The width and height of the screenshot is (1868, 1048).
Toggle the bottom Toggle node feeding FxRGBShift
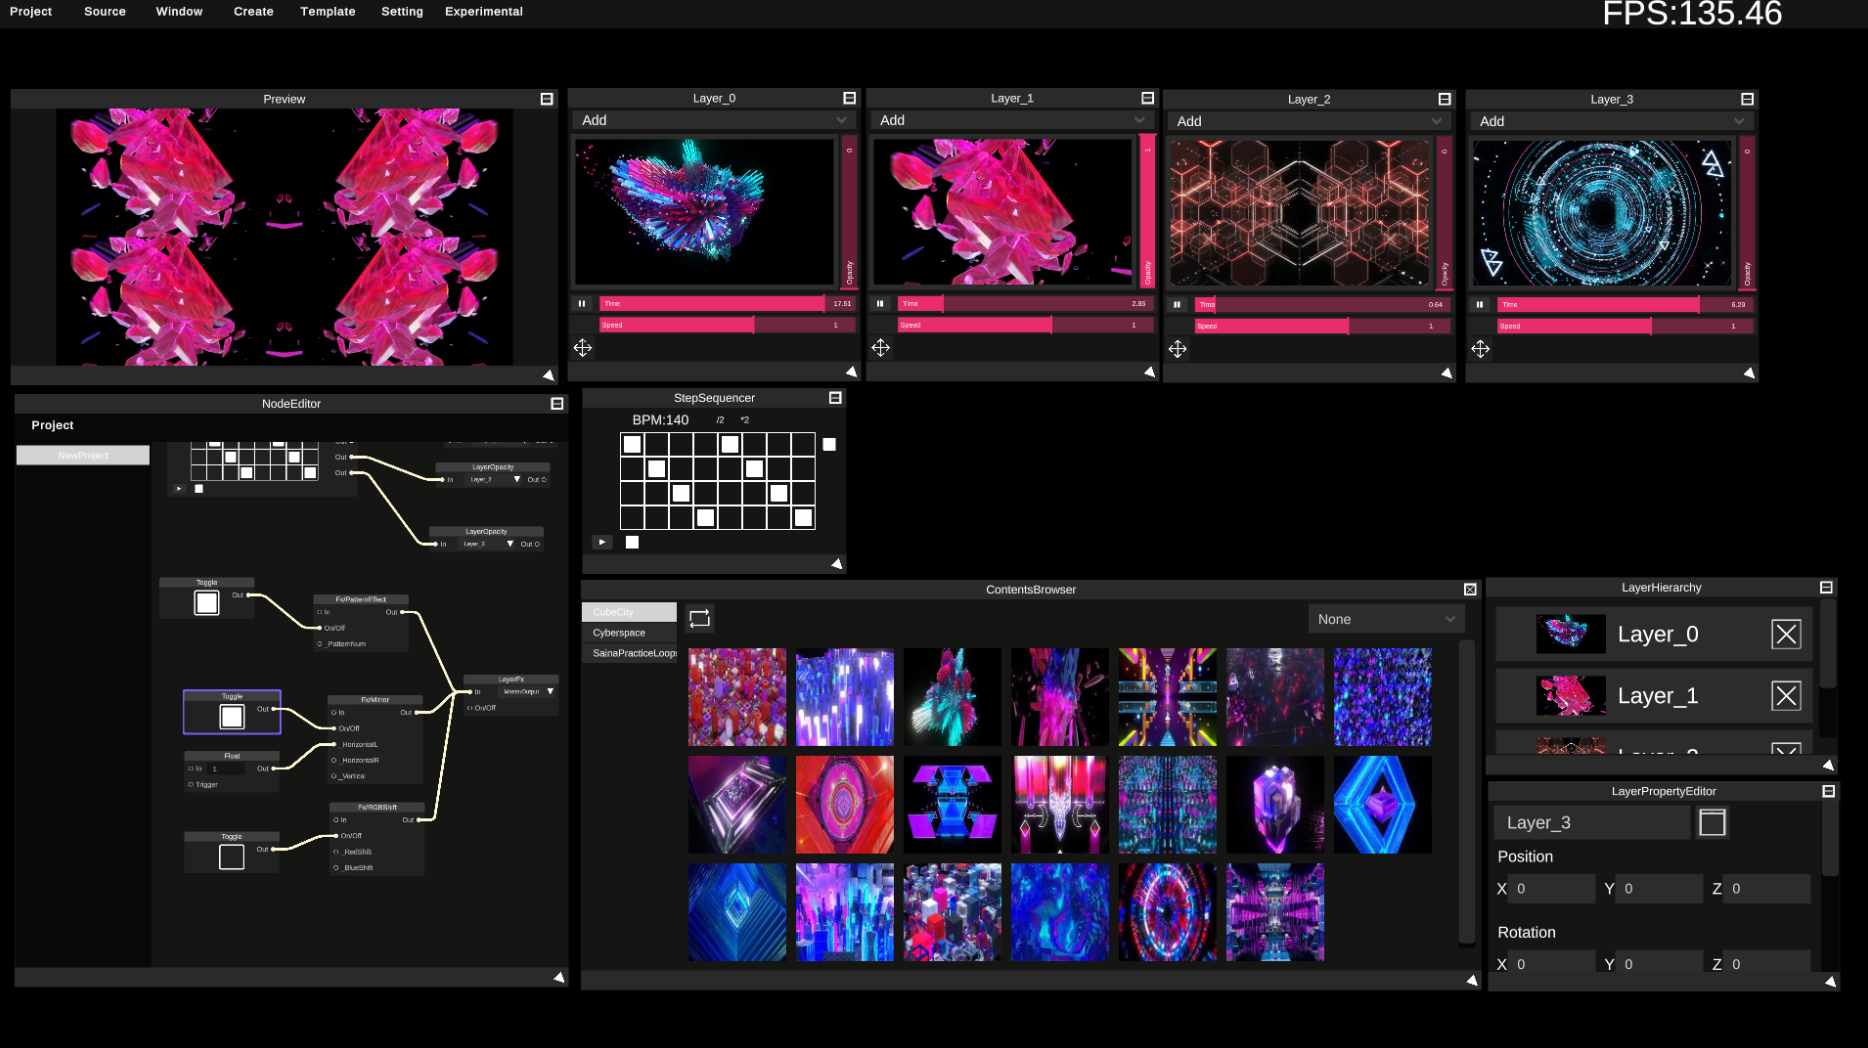tap(230, 856)
